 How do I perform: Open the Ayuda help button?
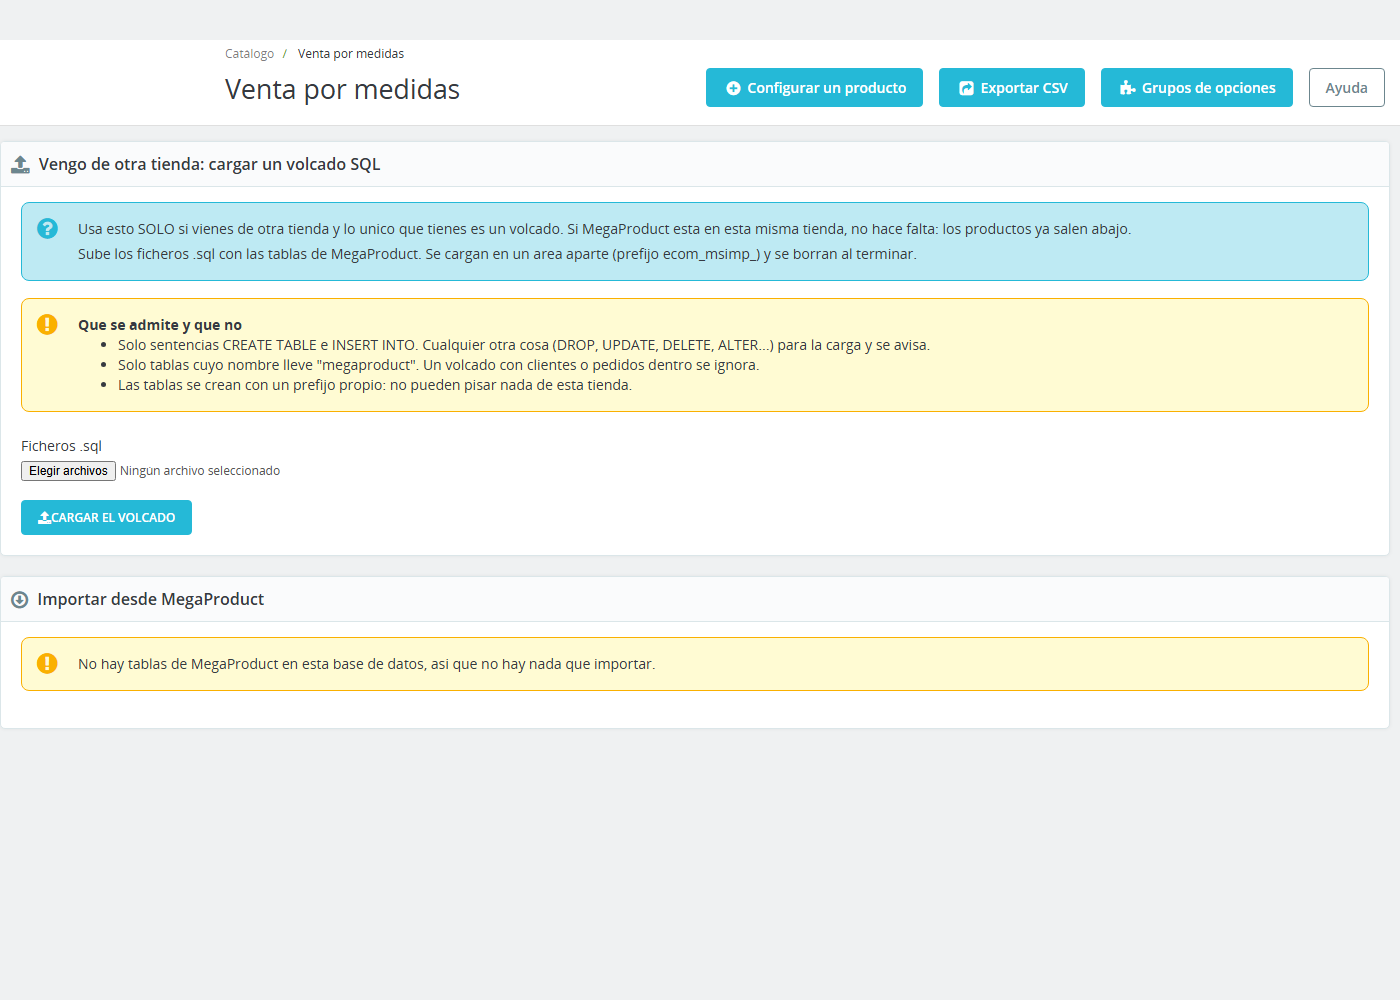click(x=1346, y=88)
